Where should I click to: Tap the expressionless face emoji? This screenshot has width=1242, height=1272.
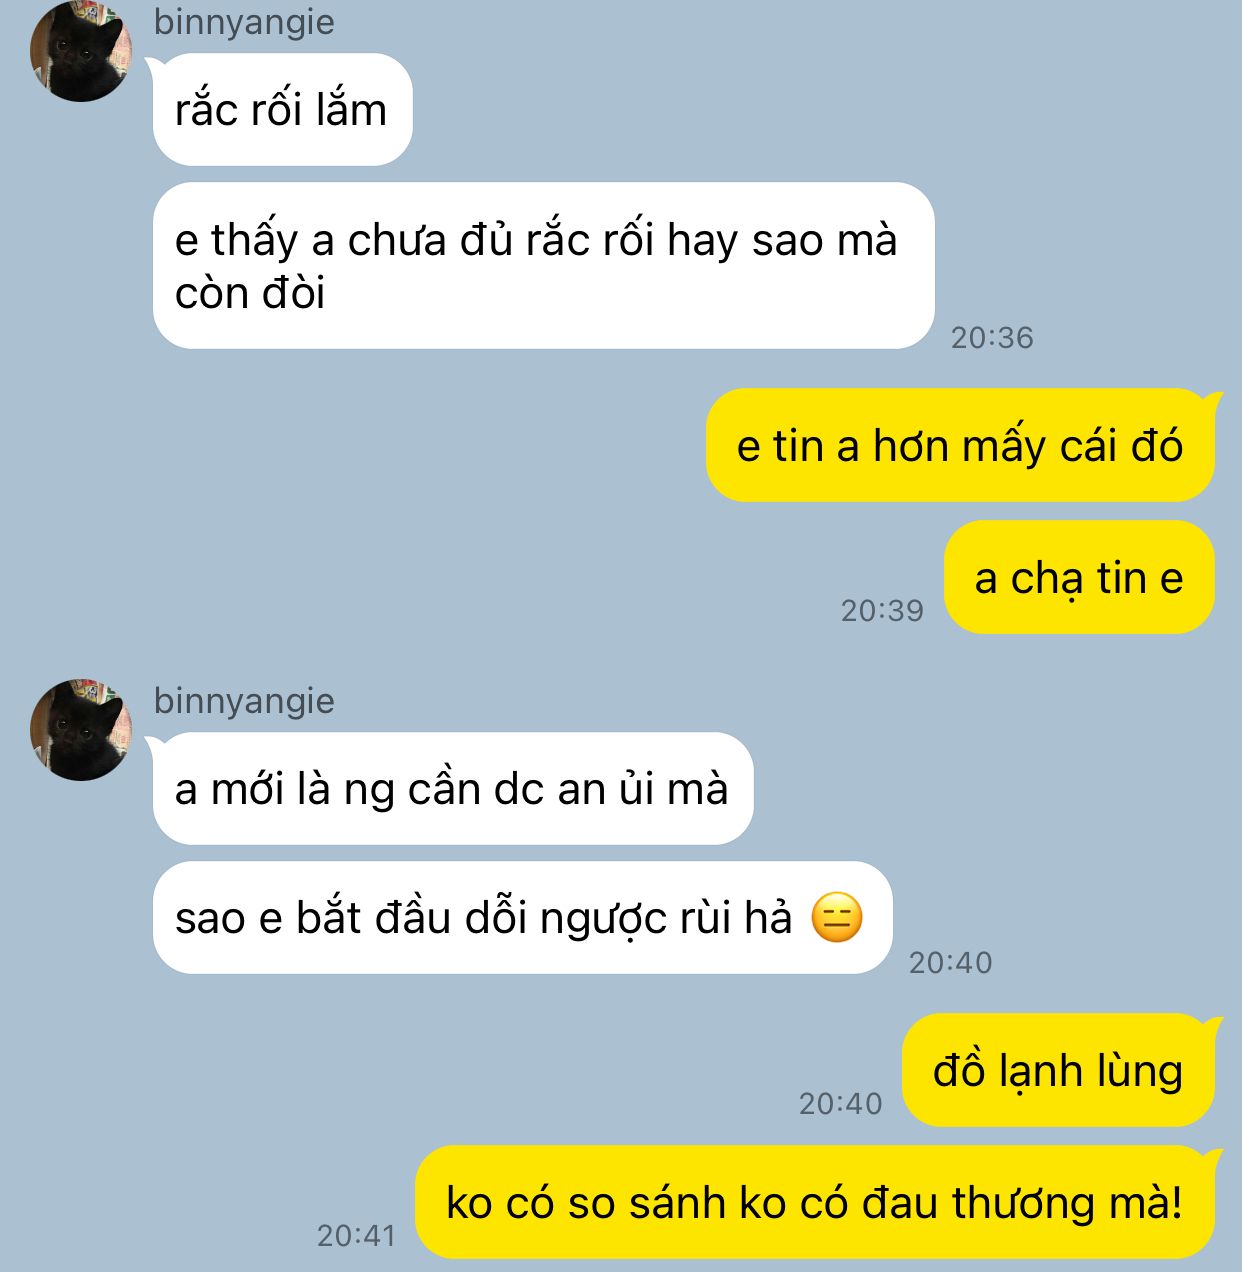837,918
